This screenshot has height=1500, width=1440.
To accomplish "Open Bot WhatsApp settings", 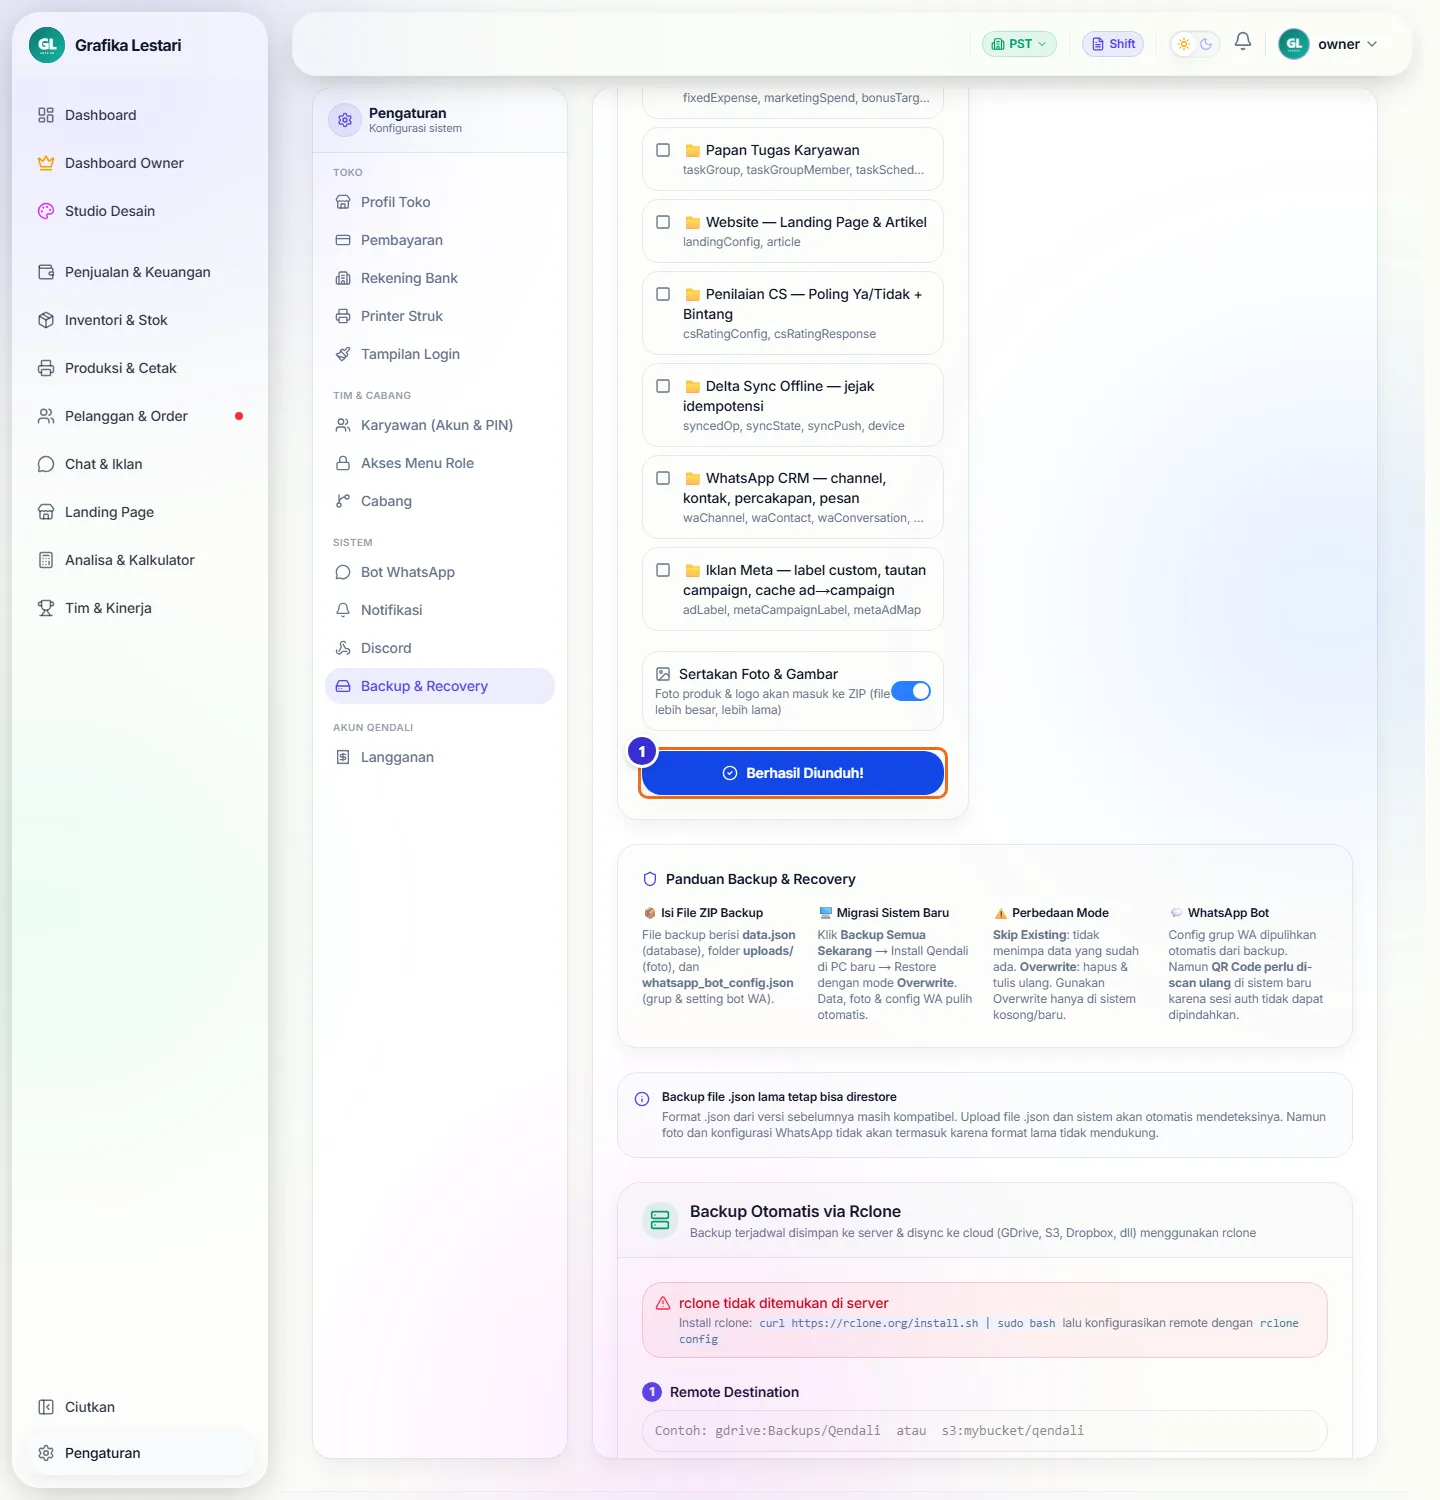I will [440, 572].
